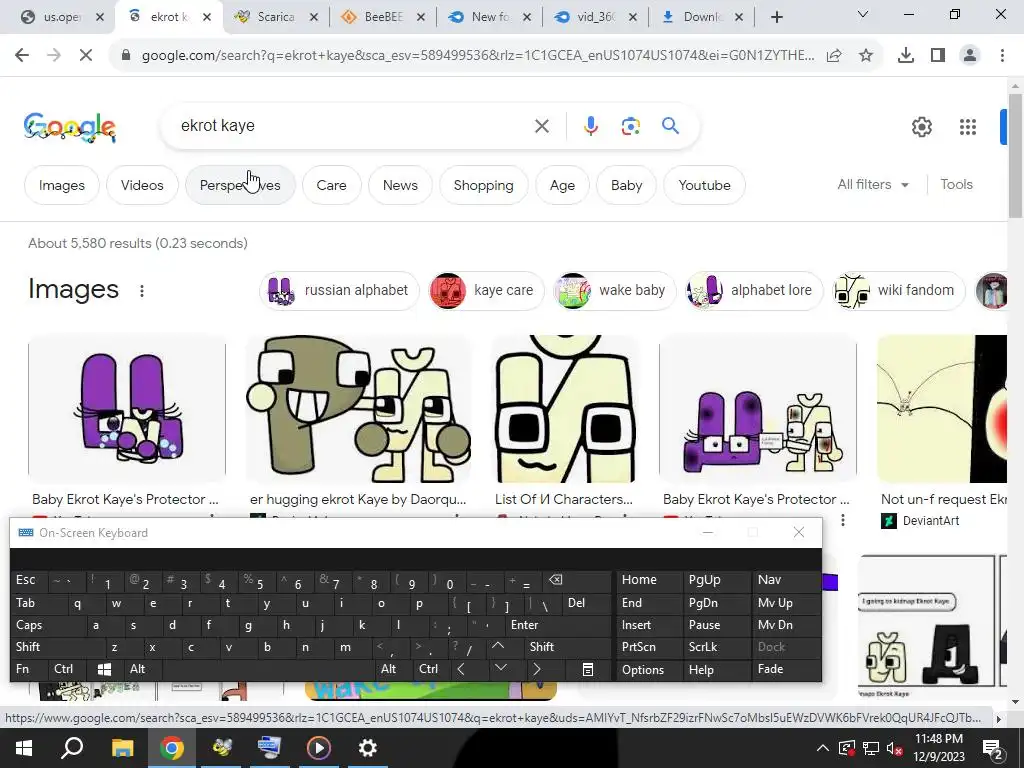Viewport: 1024px width, 768px height.
Task: Open the er hugging ekrot Kaye thumbnail
Action: [358, 408]
